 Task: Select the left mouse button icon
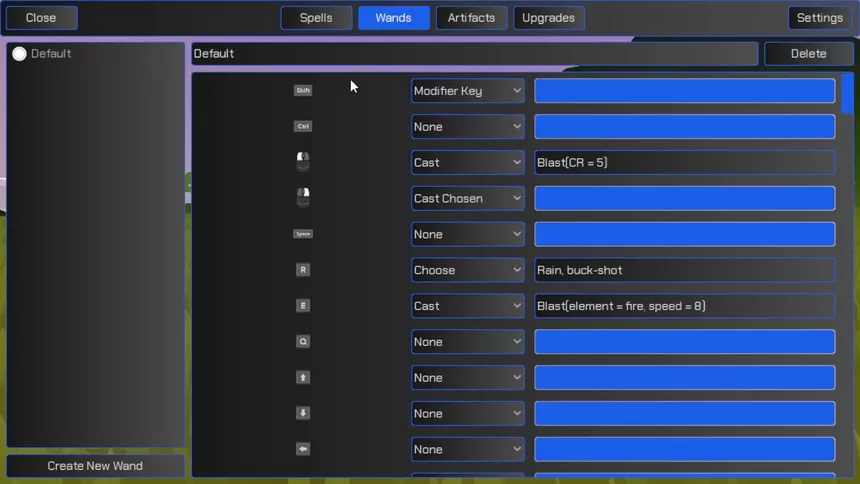tap(303, 161)
